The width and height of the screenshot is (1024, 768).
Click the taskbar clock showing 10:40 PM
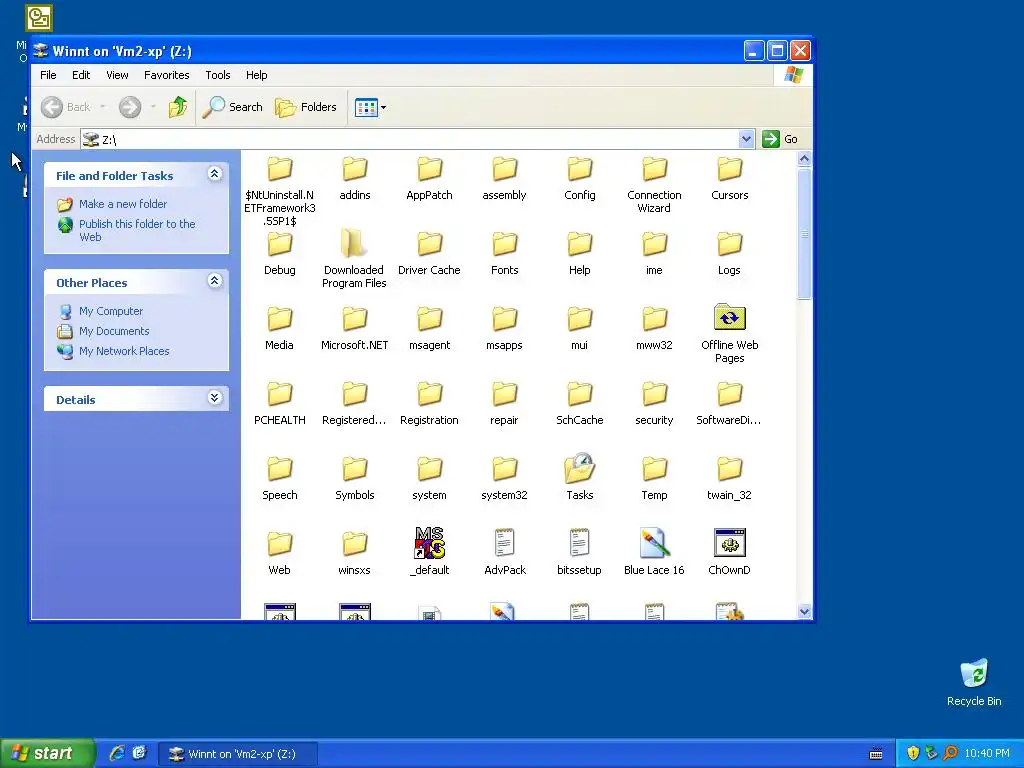987,754
